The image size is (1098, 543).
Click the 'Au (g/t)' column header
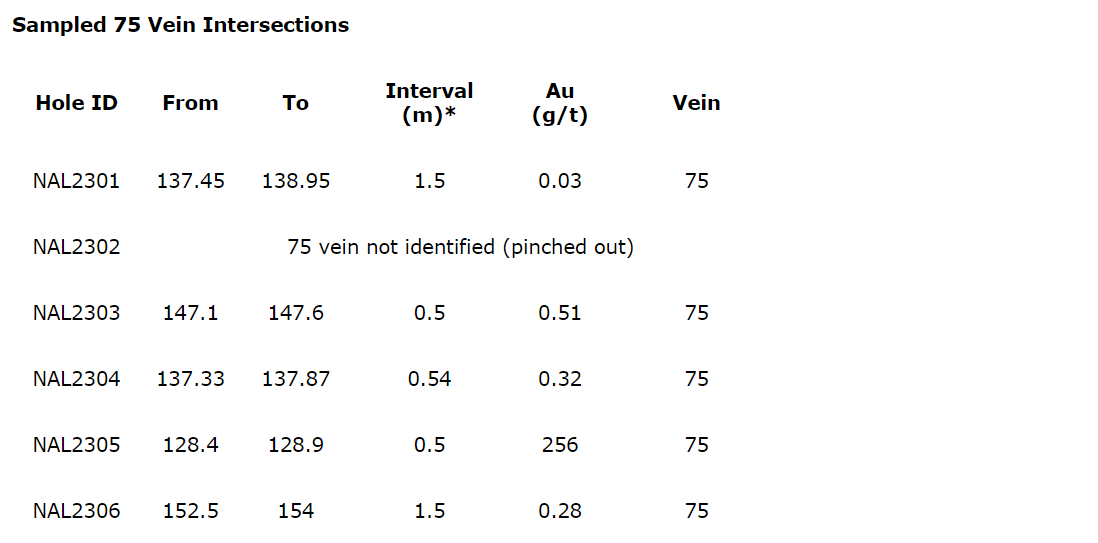point(560,103)
